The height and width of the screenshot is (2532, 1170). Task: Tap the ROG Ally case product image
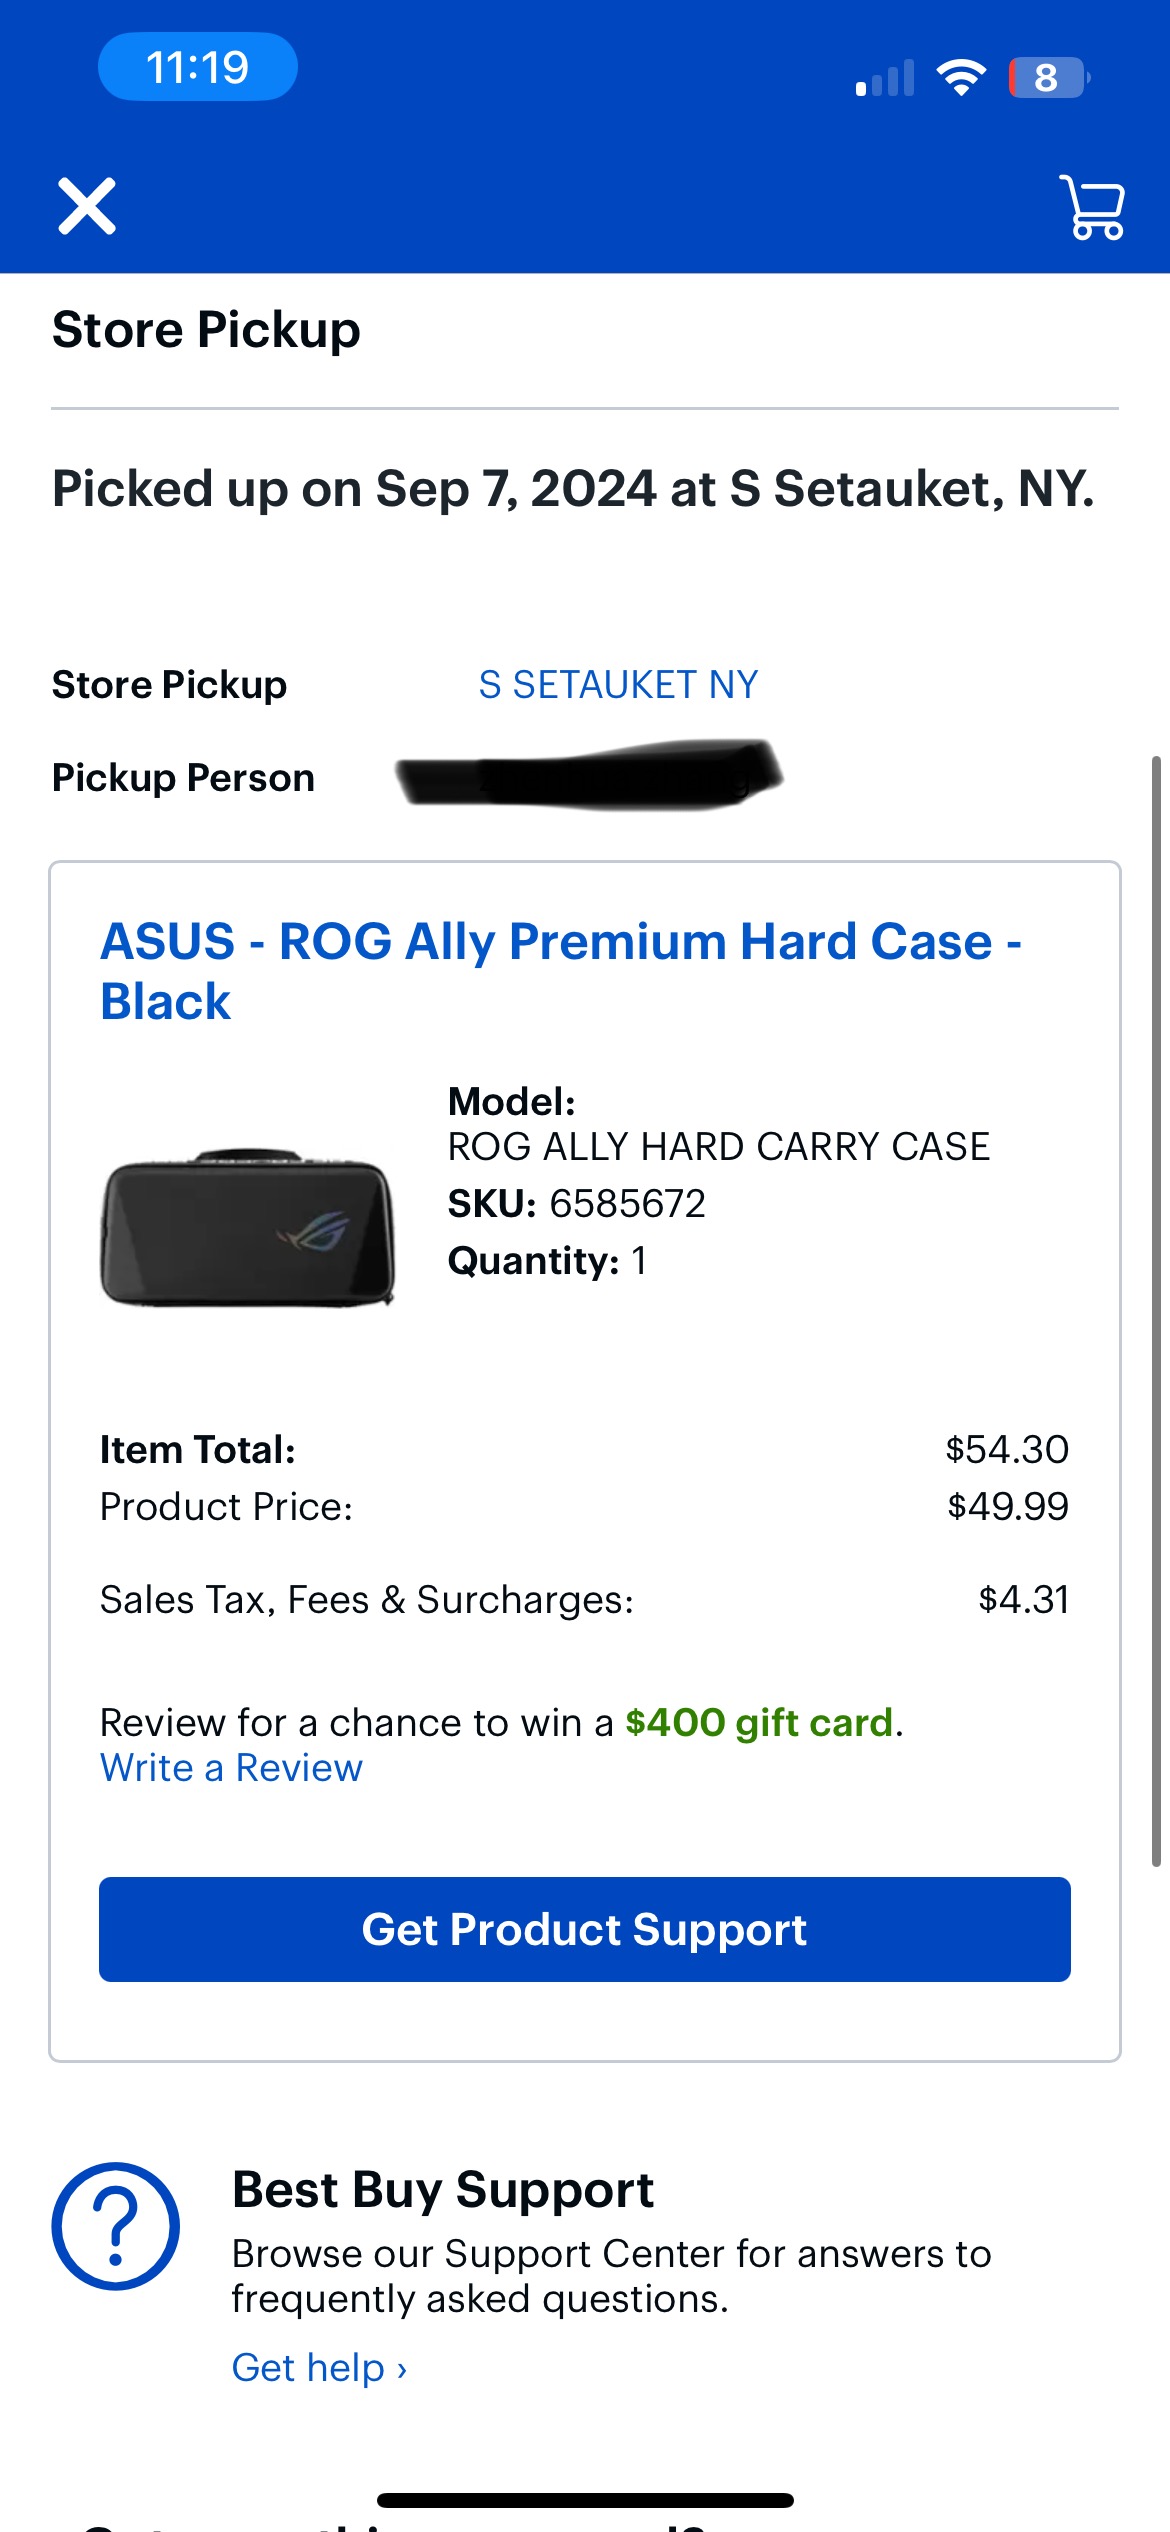click(248, 1228)
